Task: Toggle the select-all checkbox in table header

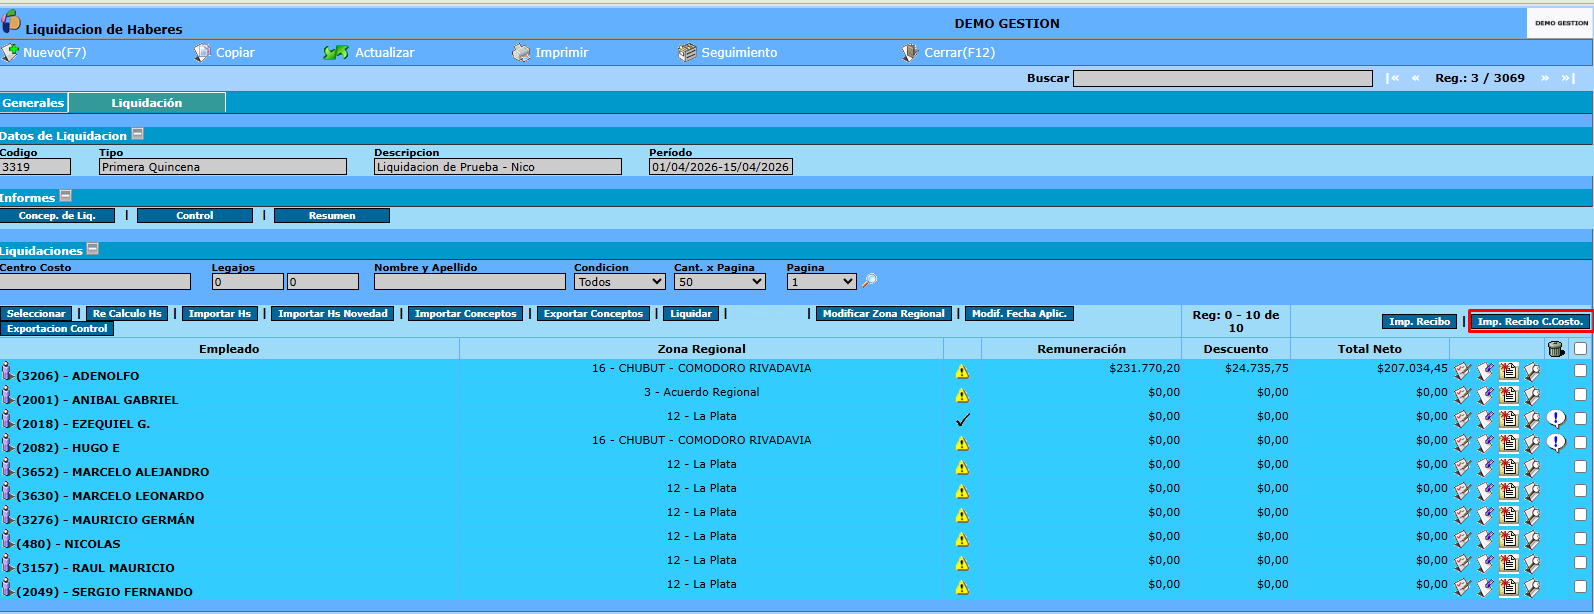Action: pyautogui.click(x=1580, y=349)
